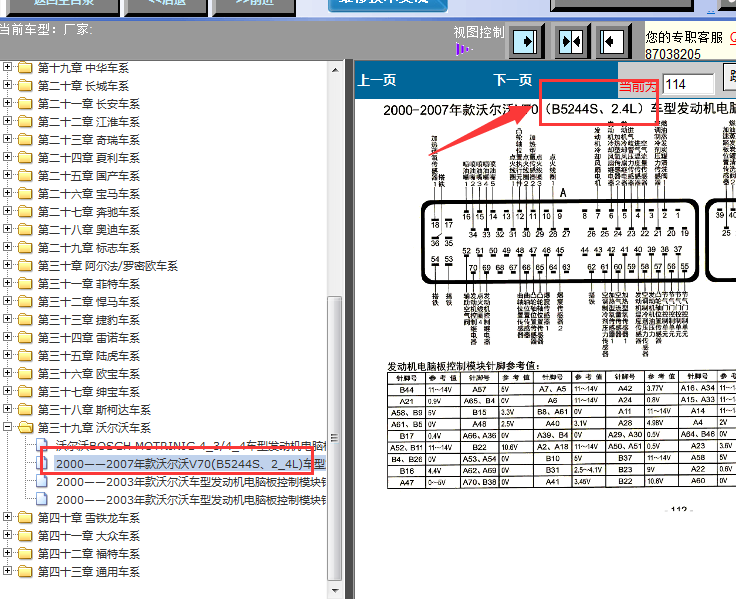Click tree scrollbar down arrow

pos(335,590)
